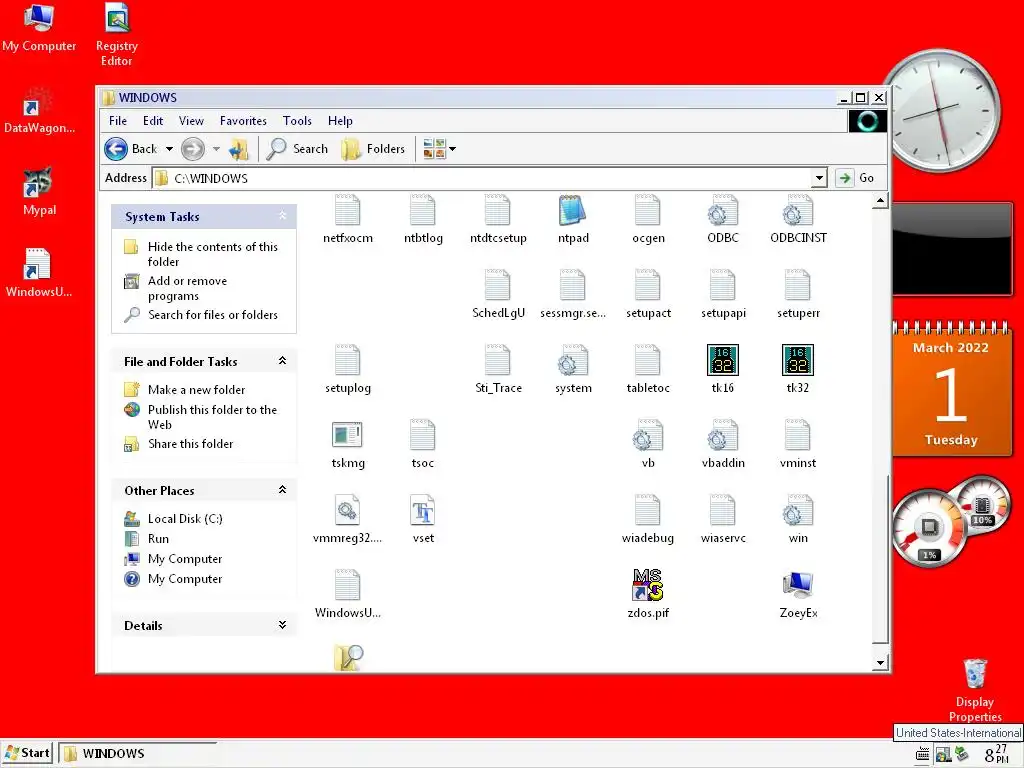1024x768 pixels.
Task: Click the scrollbar up arrow
Action: [x=880, y=201]
